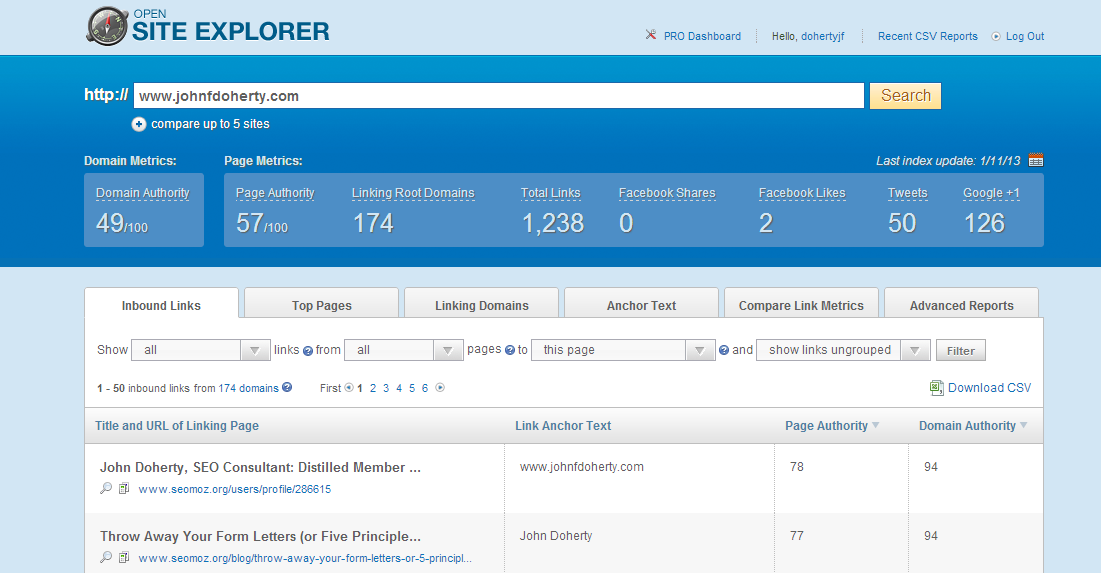Open the PRO Dashboard link
The width and height of the screenshot is (1101, 573).
point(702,37)
